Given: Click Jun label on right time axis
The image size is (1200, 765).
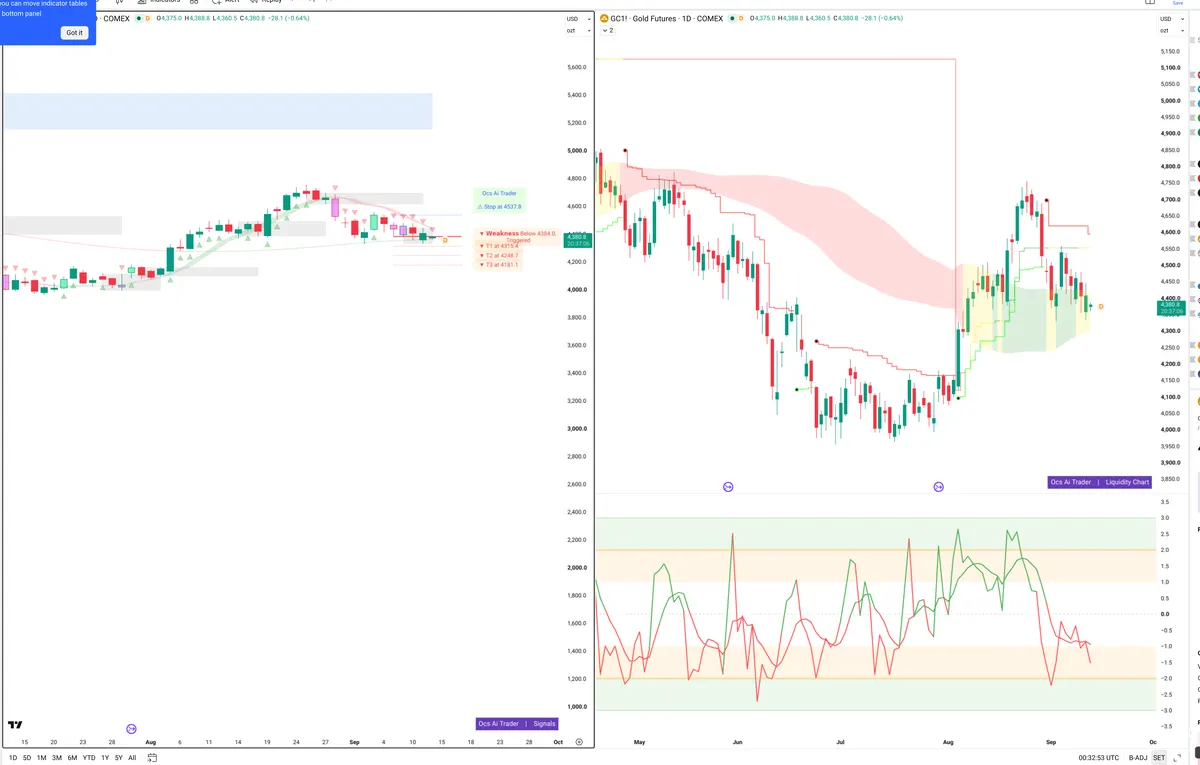Looking at the screenshot, I should pyautogui.click(x=738, y=743).
